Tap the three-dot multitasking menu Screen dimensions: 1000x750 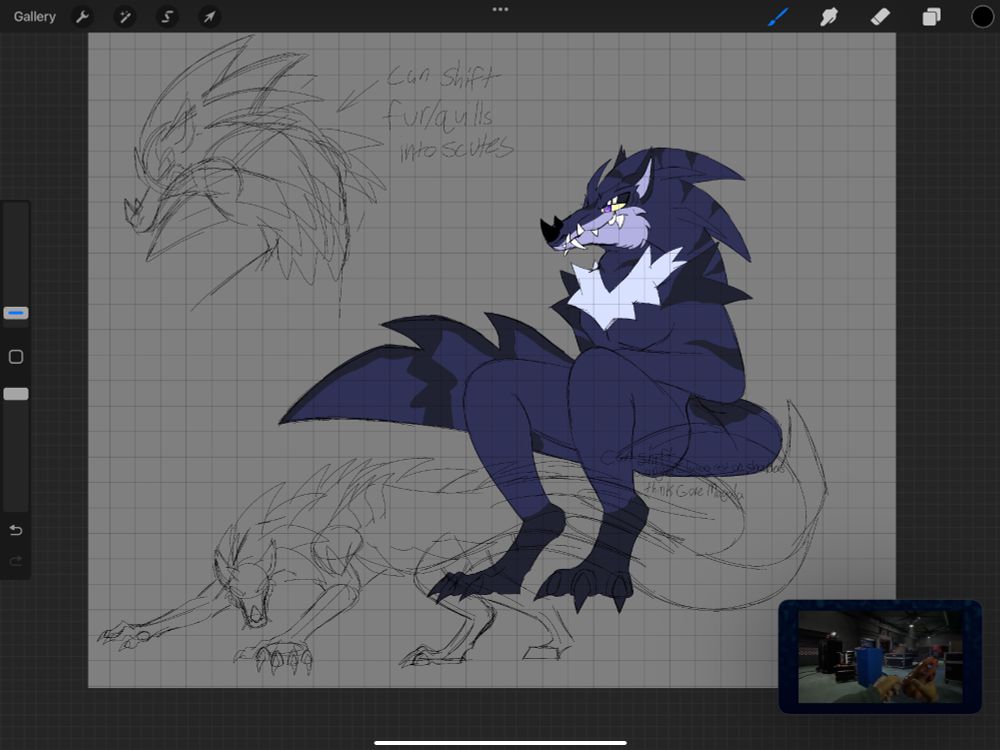[500, 10]
